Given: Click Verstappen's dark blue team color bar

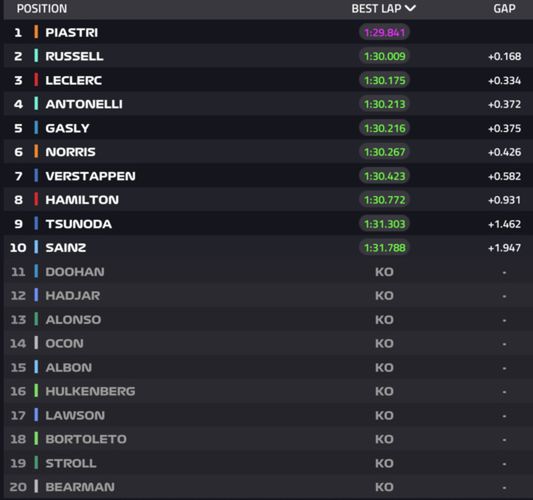Looking at the screenshot, I should tap(36, 176).
